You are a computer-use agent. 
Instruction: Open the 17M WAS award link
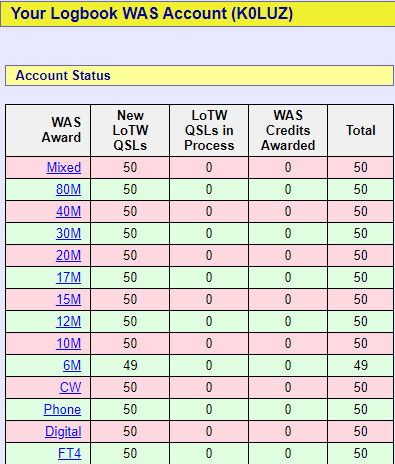(68, 277)
